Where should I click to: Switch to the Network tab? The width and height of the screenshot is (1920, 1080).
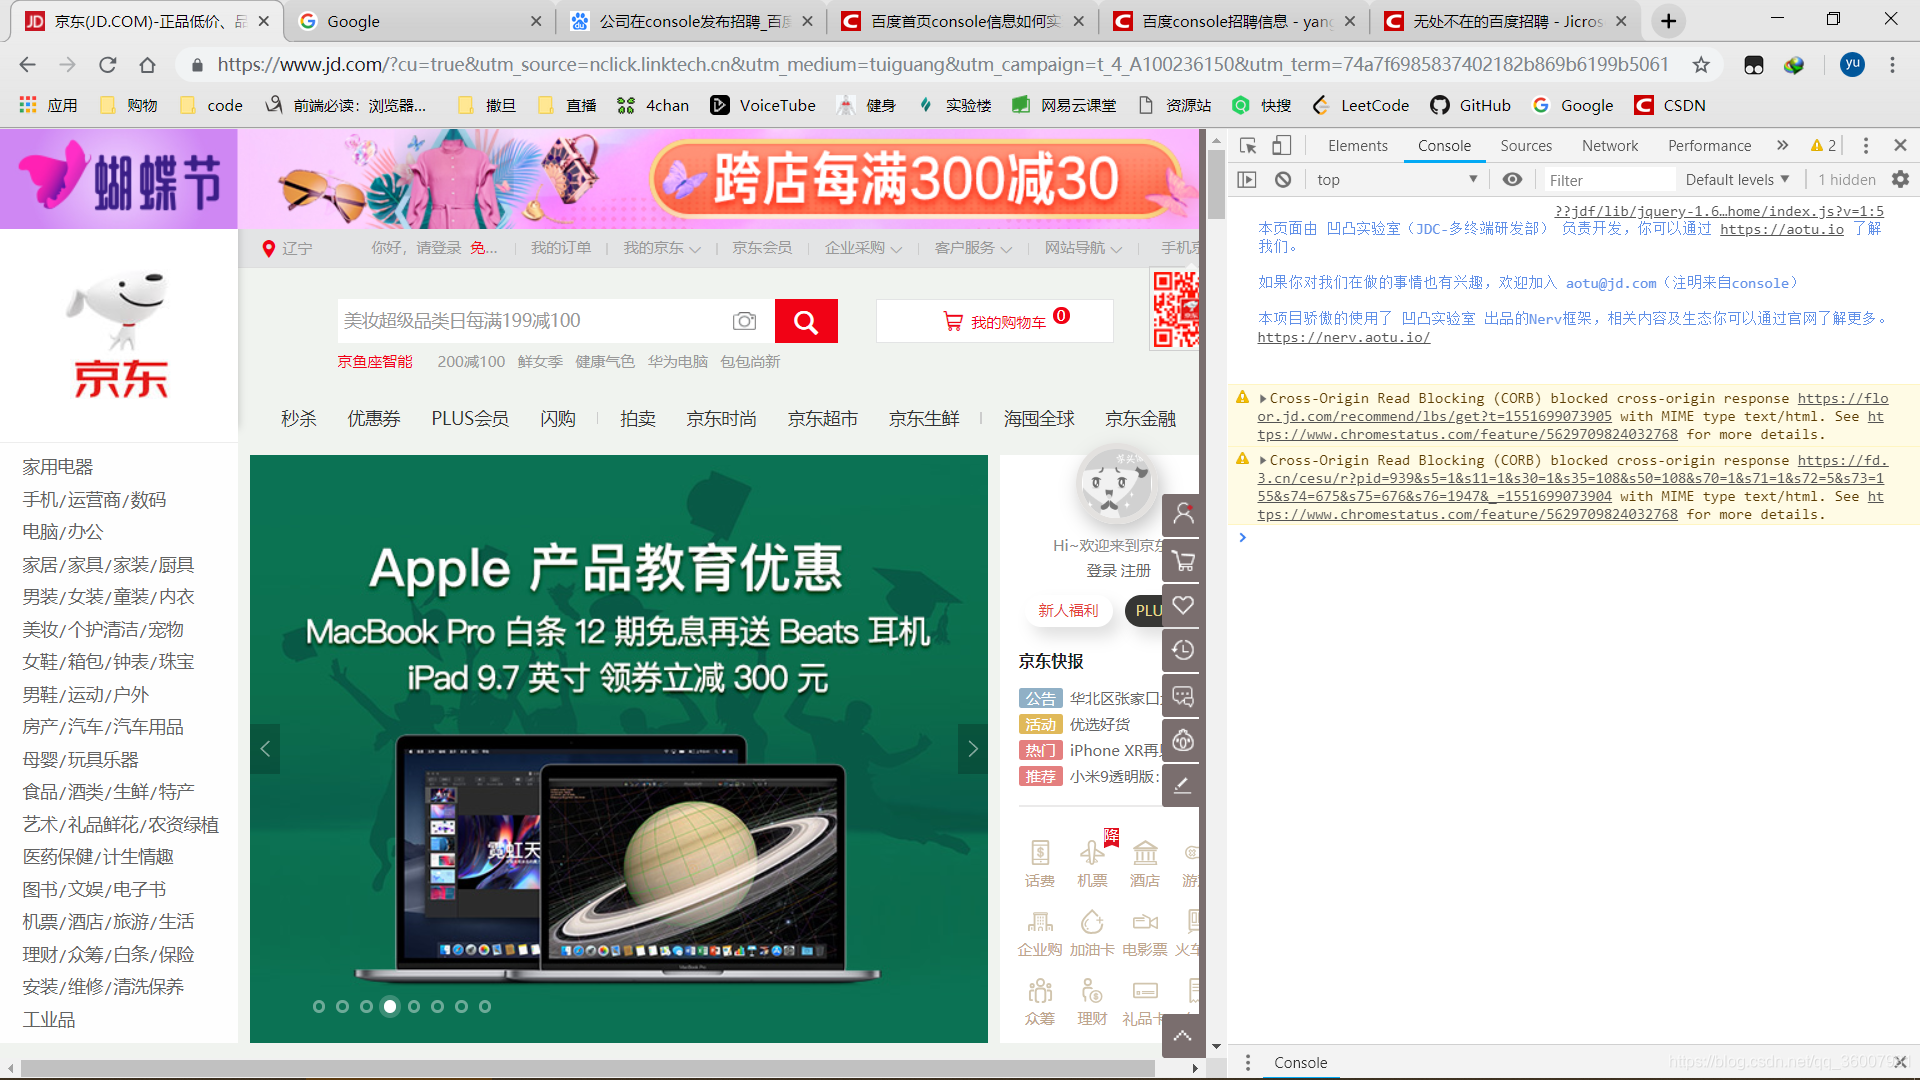pos(1610,146)
